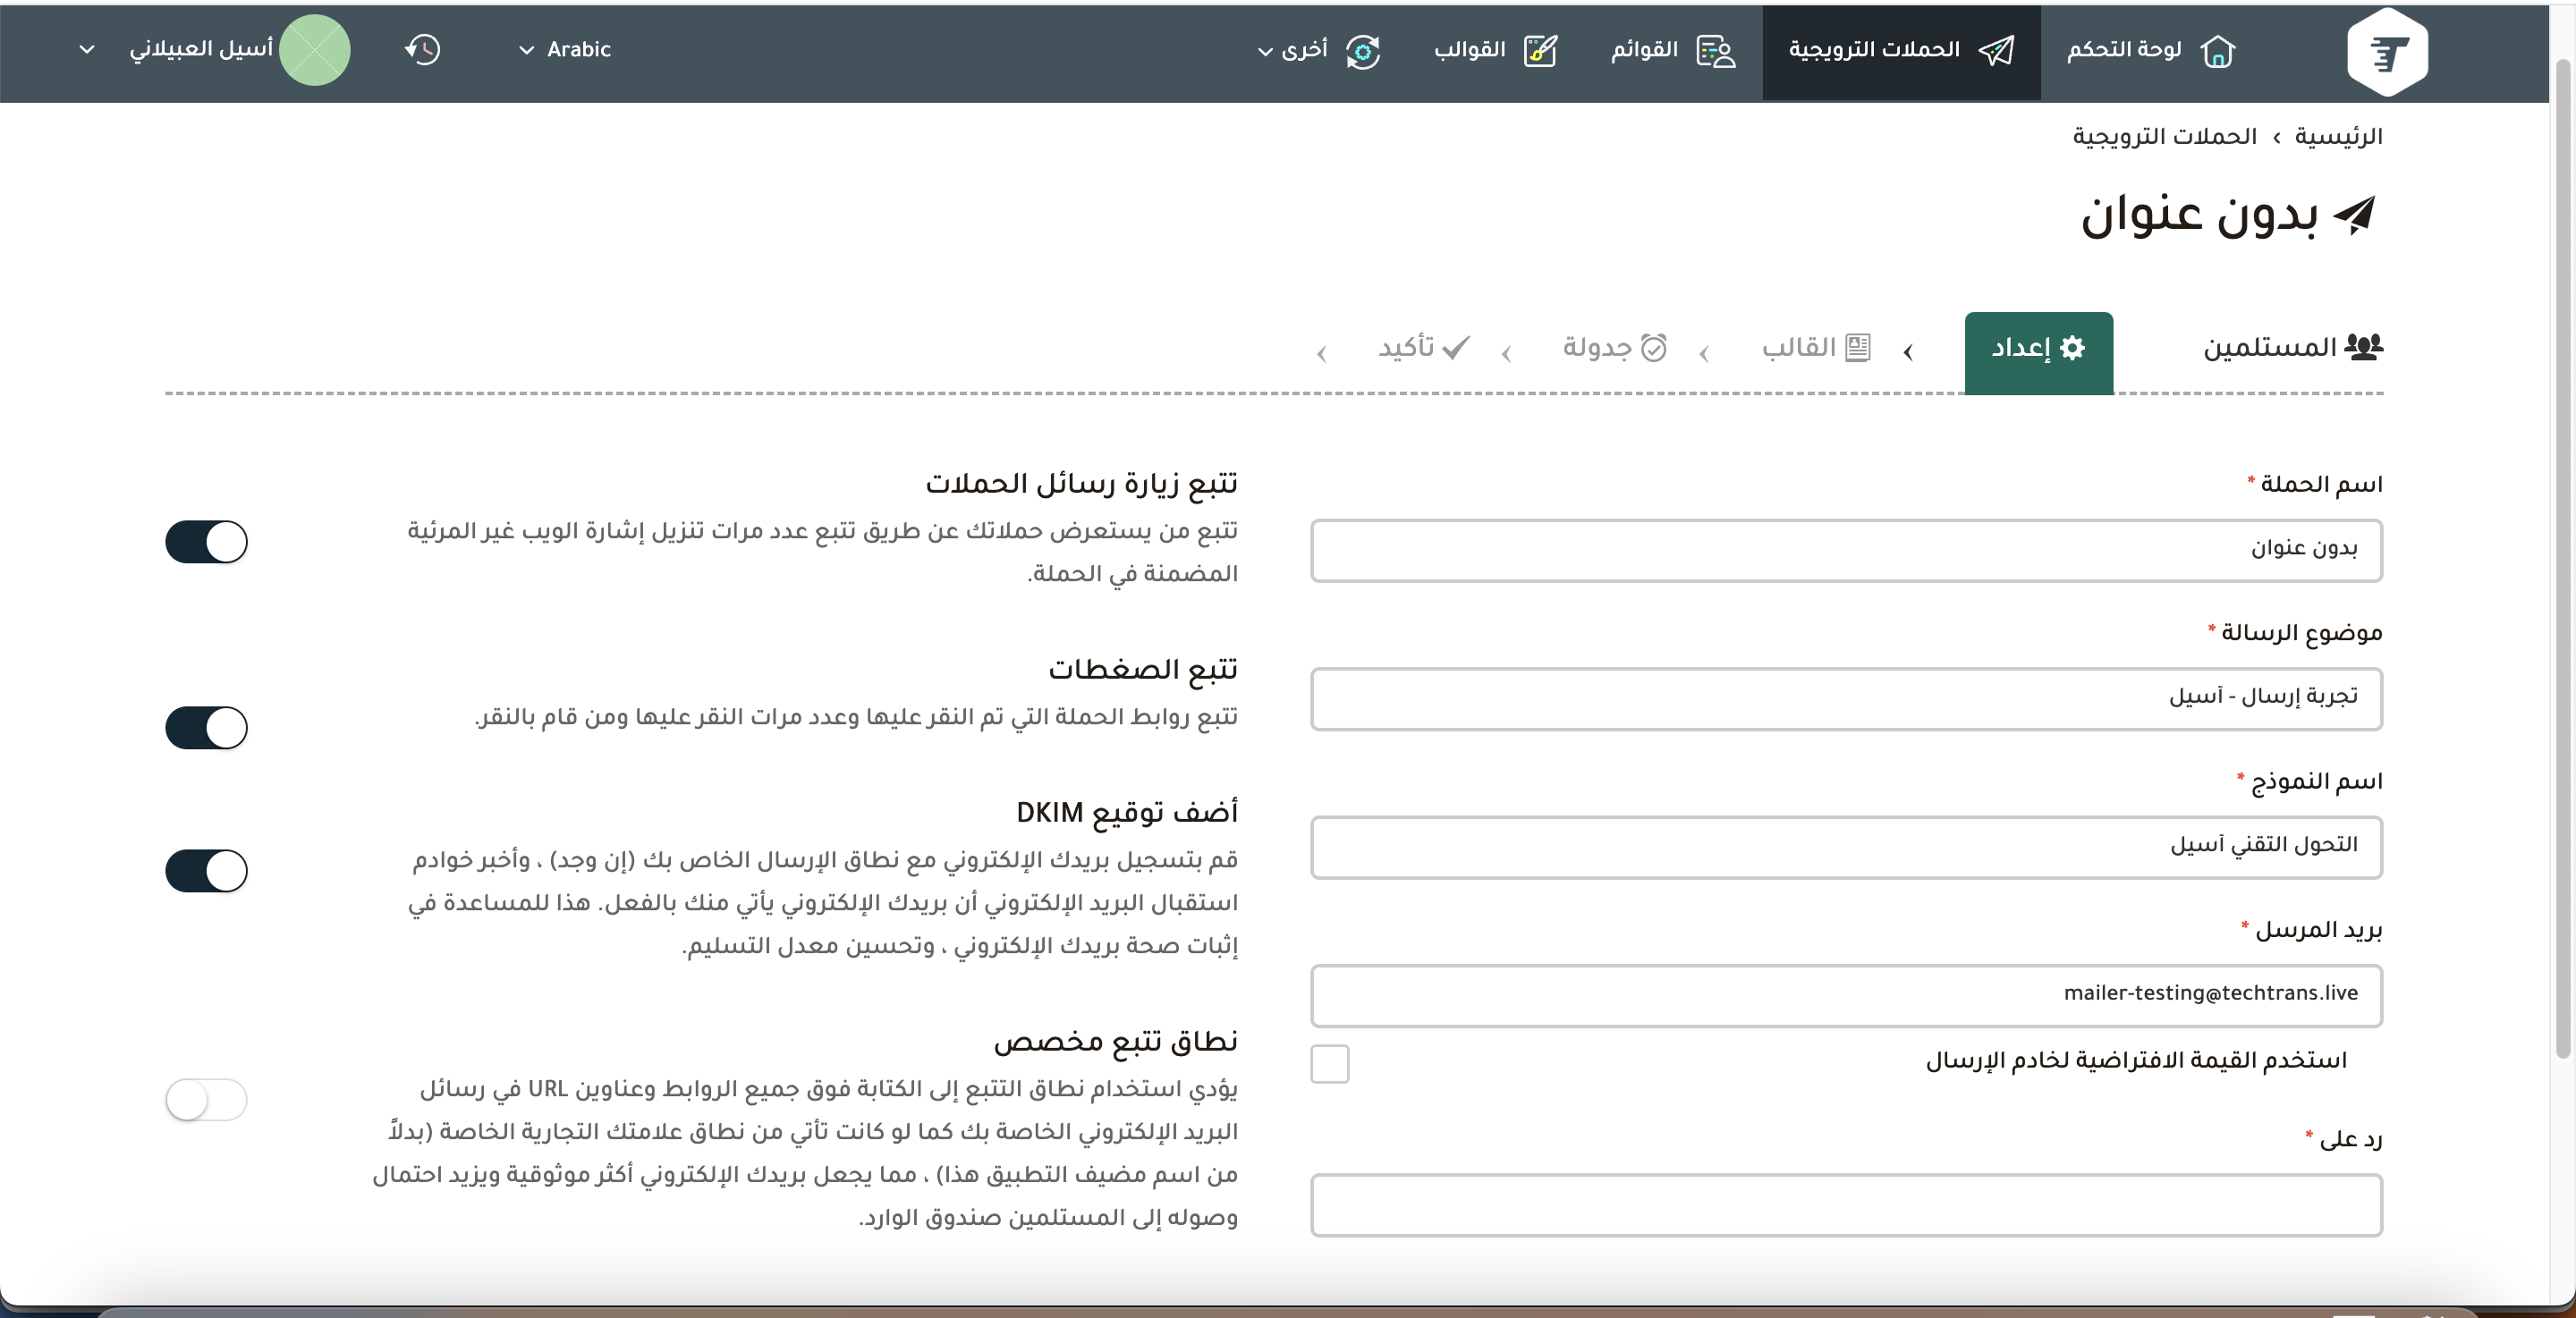
Task: Enable custom tracking domain toggle
Action: (x=207, y=1100)
